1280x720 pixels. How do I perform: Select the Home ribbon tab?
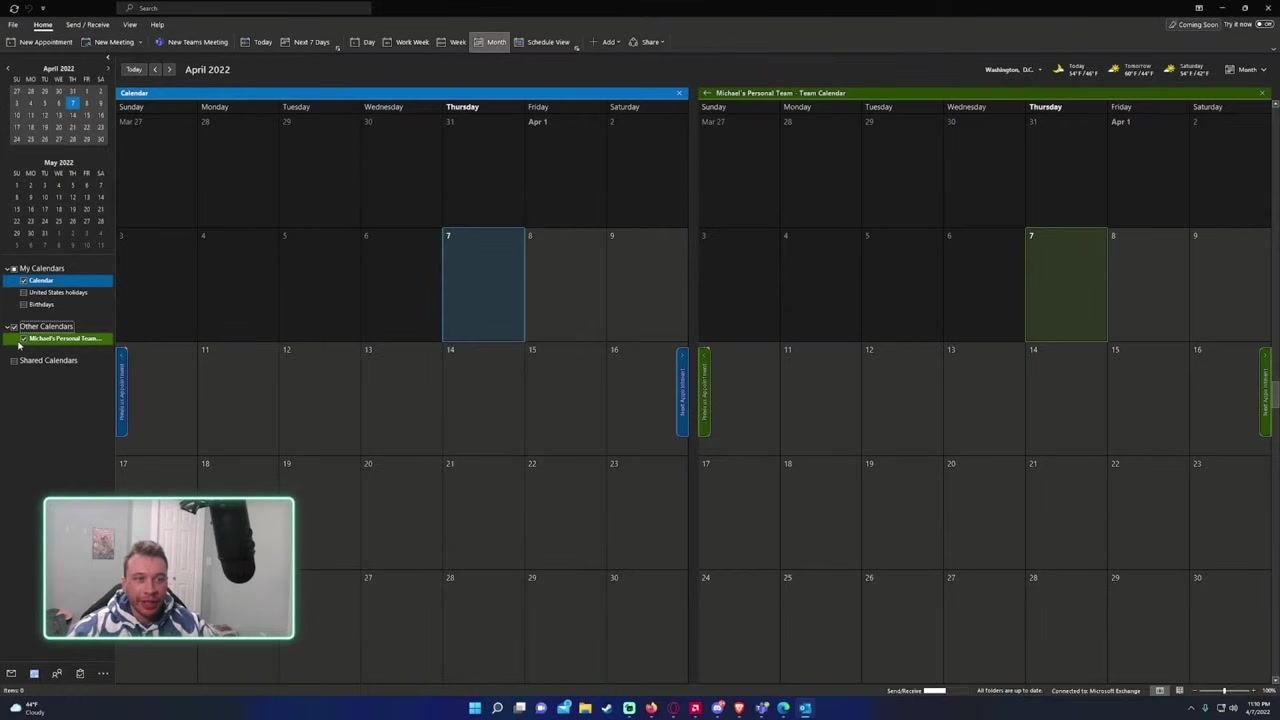43,24
